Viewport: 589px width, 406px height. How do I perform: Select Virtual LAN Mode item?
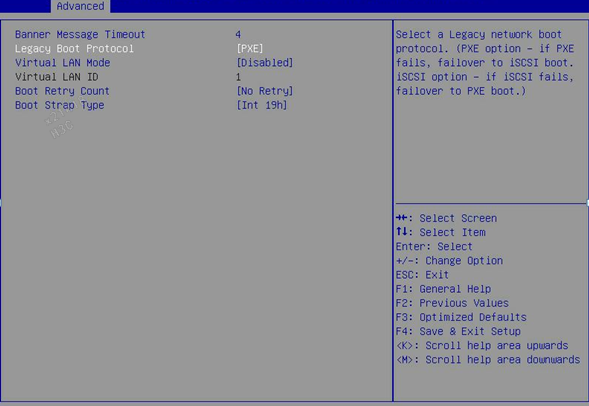tap(62, 63)
